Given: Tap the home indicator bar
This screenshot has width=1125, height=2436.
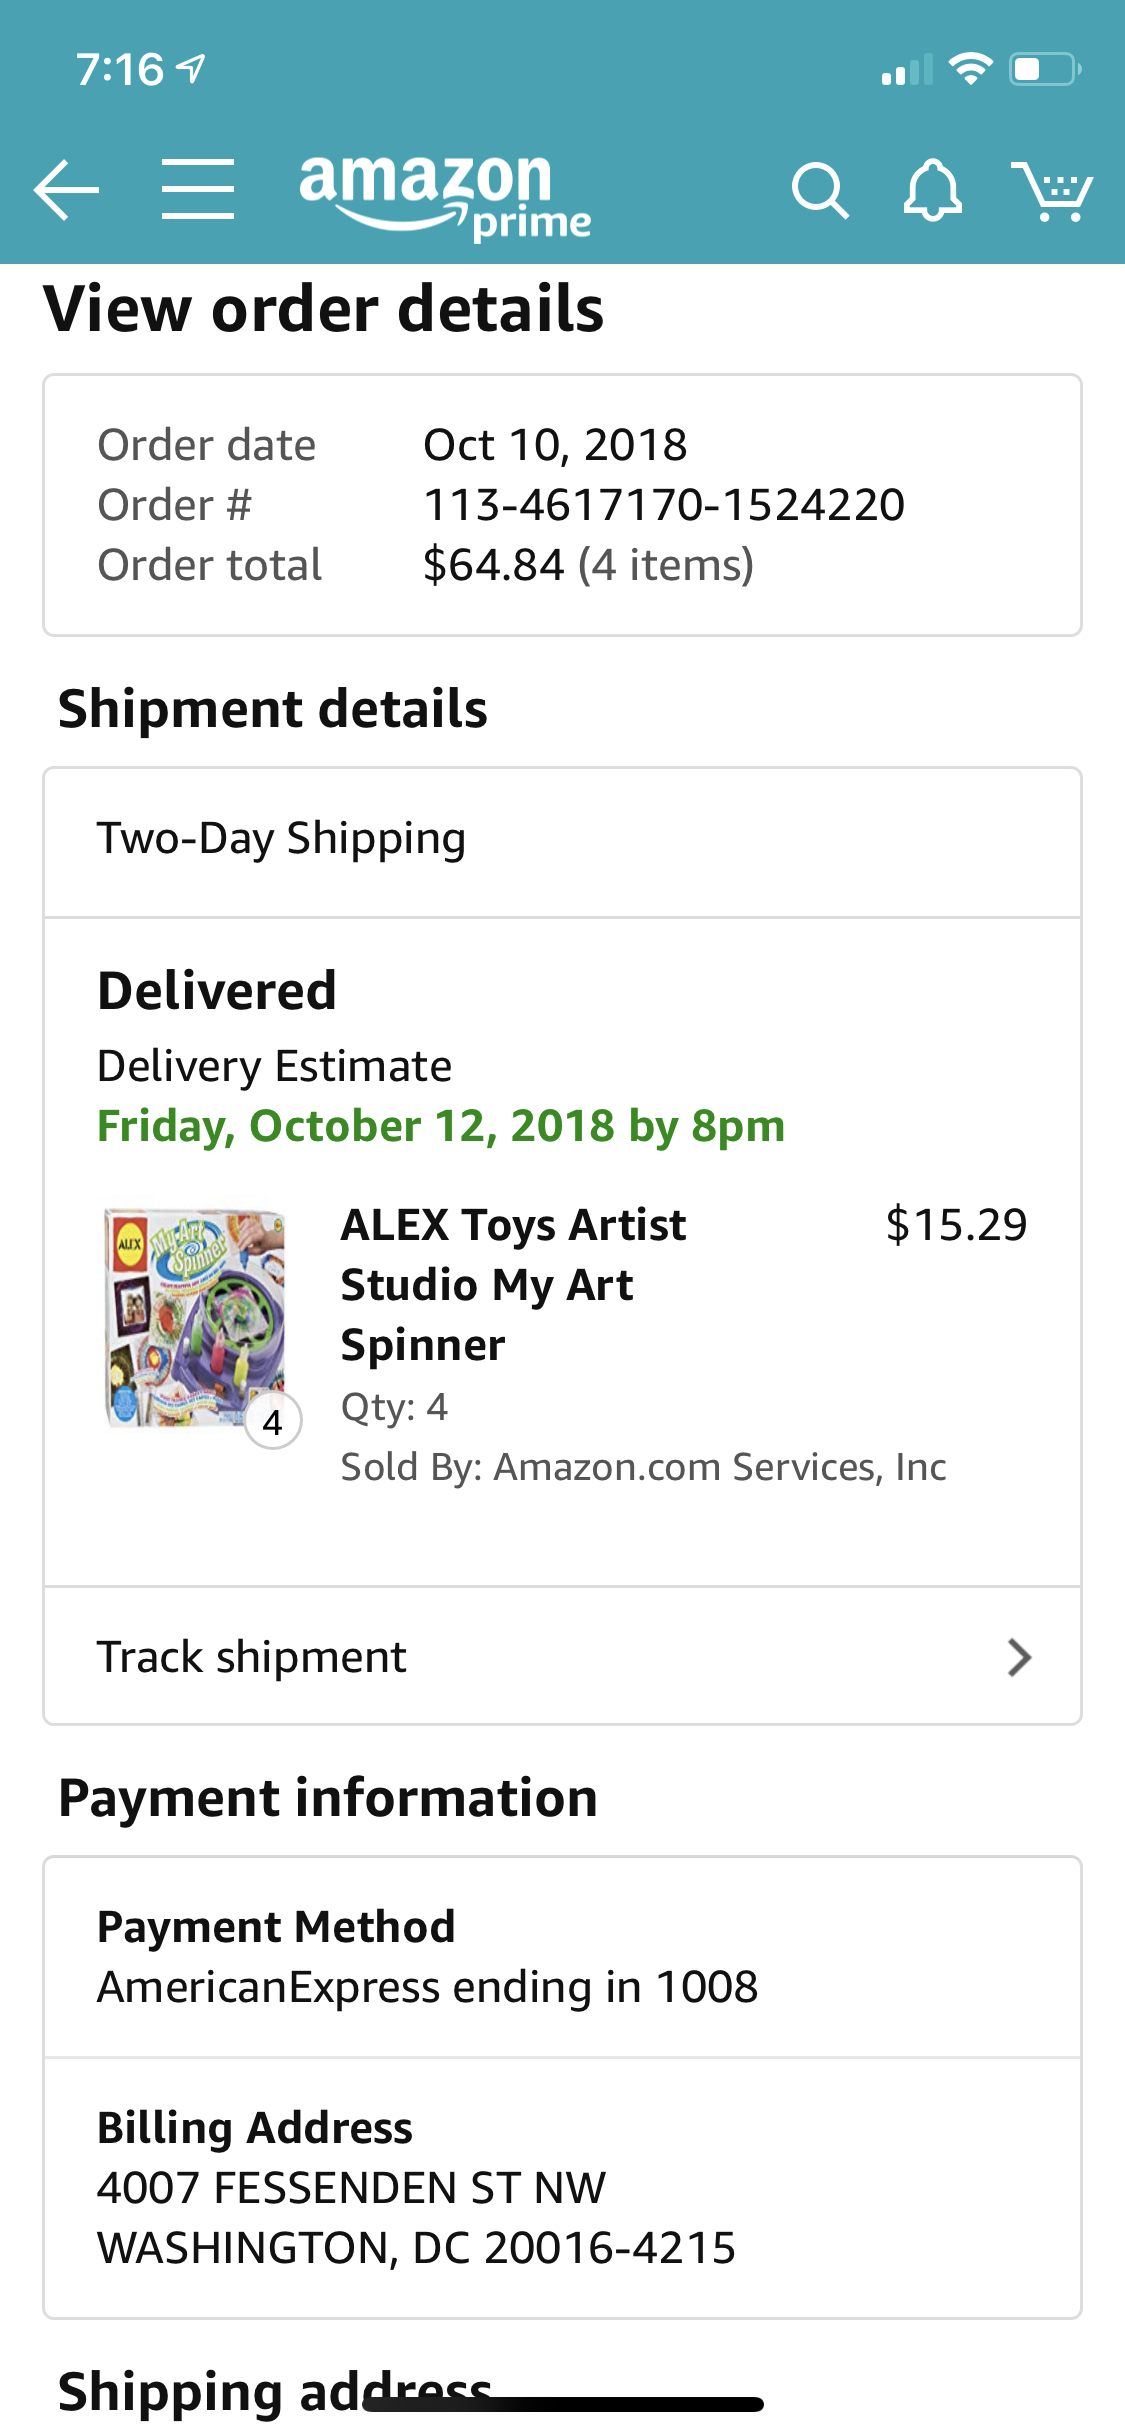Looking at the screenshot, I should tap(563, 2405).
